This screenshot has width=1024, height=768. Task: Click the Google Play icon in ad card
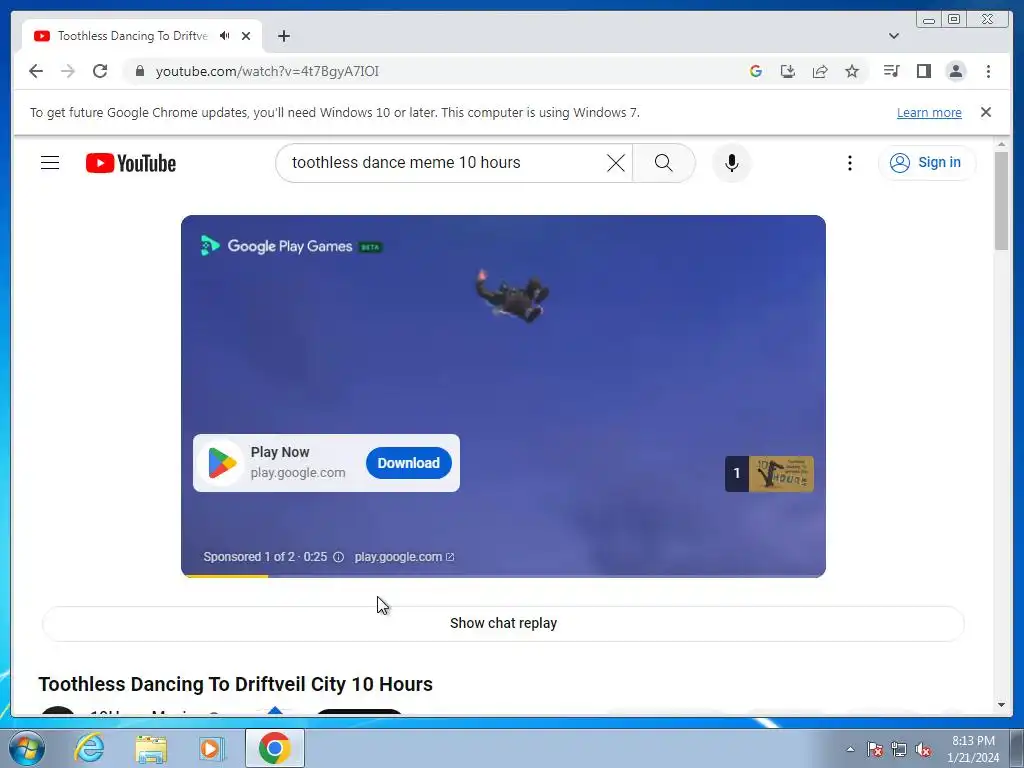(x=222, y=463)
